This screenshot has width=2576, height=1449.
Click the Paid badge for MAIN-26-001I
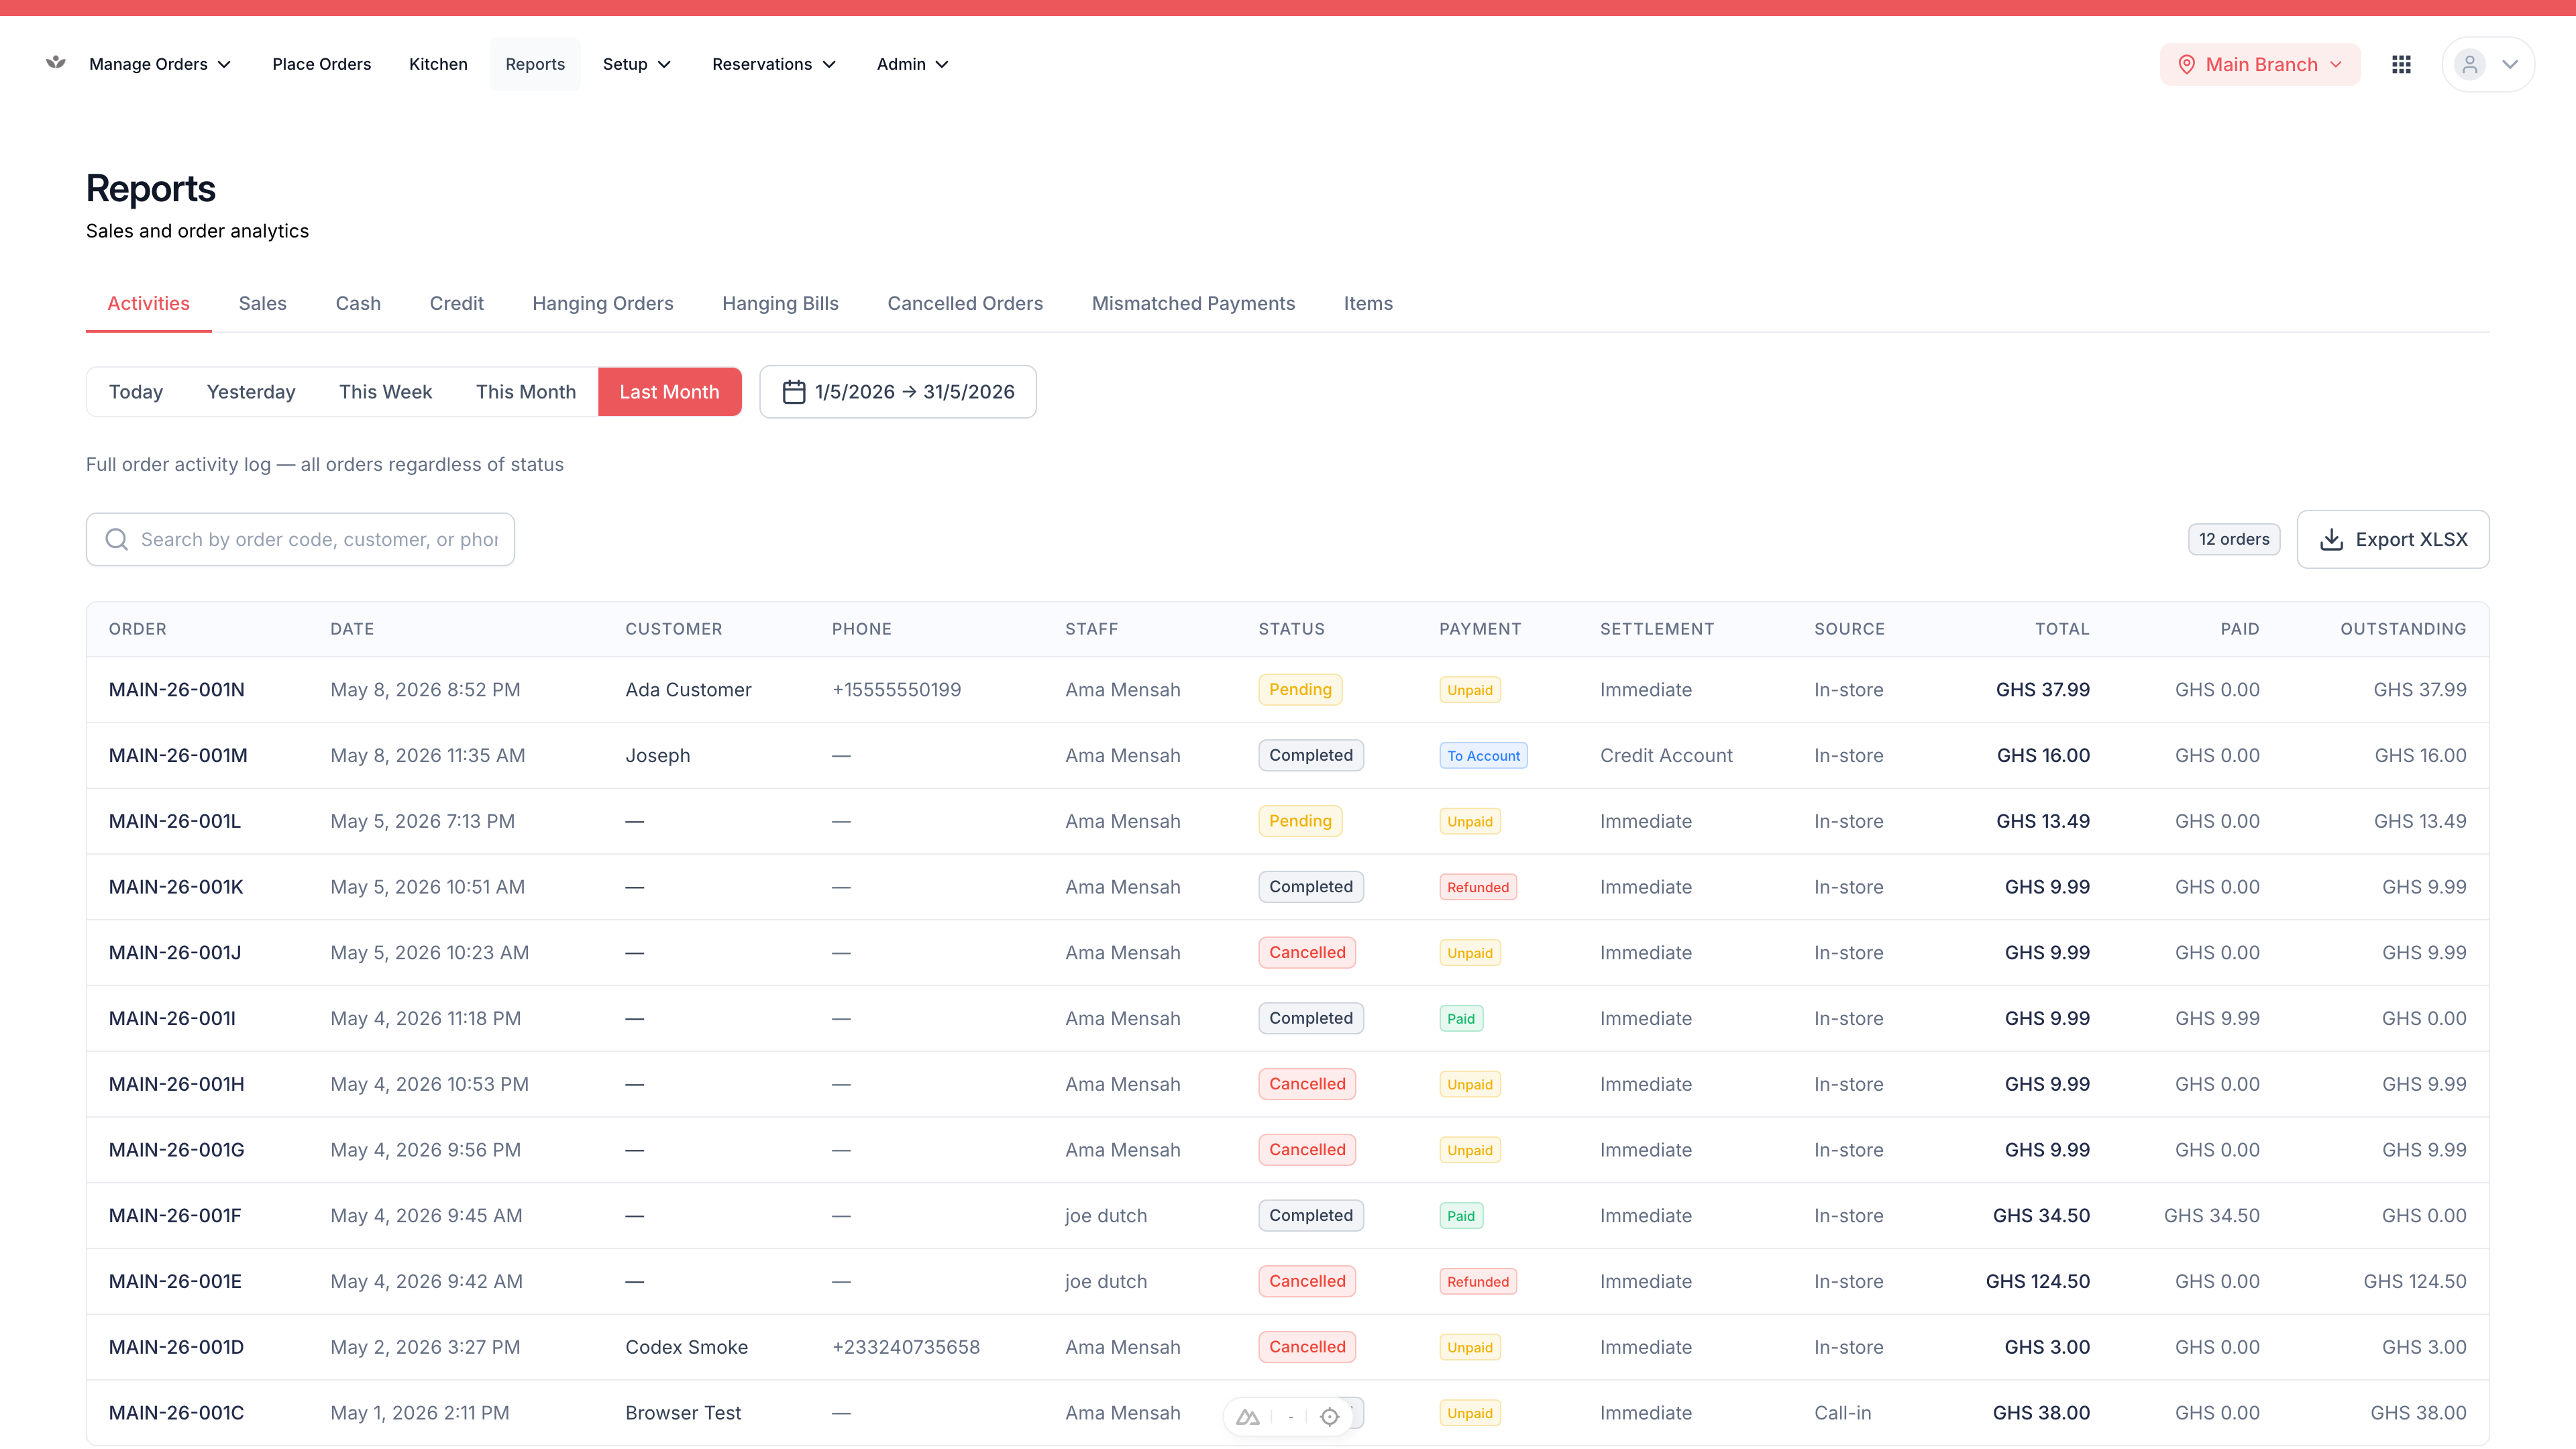coord(1461,1019)
